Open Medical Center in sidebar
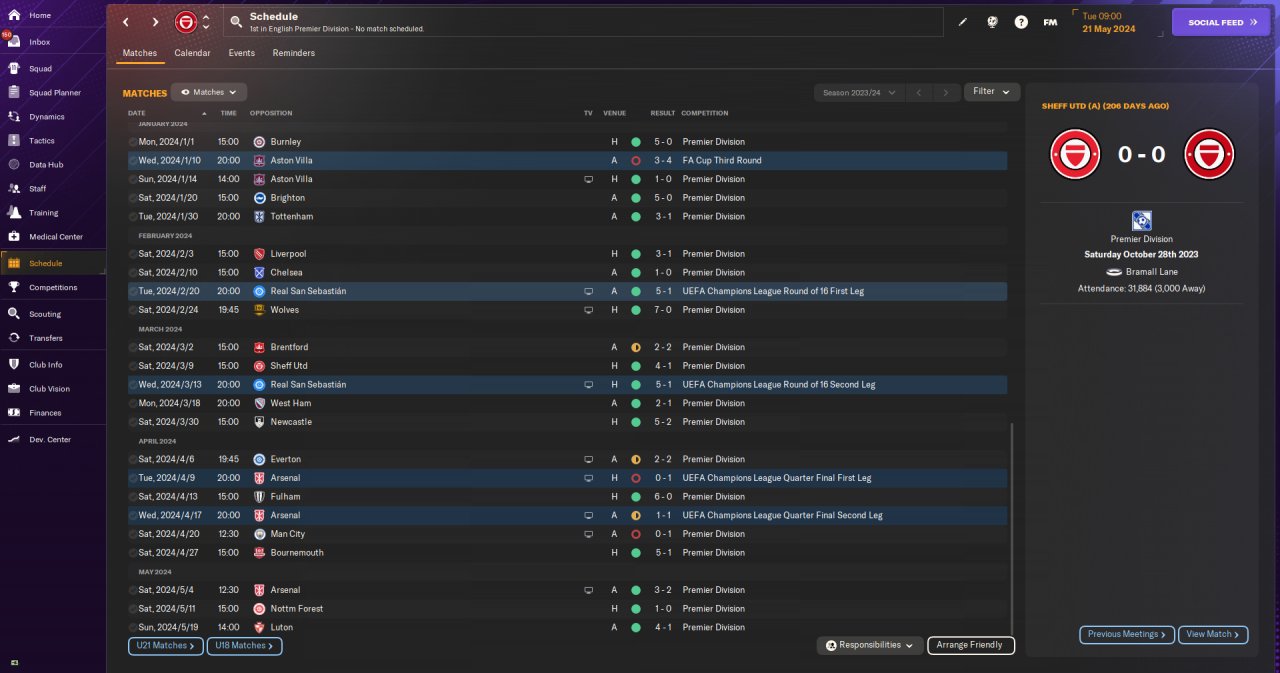 click(56, 237)
